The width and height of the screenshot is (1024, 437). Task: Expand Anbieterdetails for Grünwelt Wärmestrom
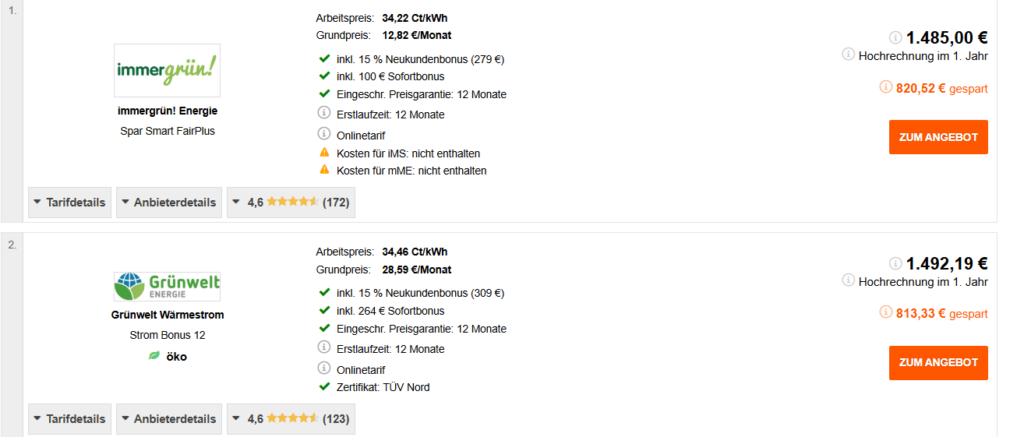pos(169,419)
